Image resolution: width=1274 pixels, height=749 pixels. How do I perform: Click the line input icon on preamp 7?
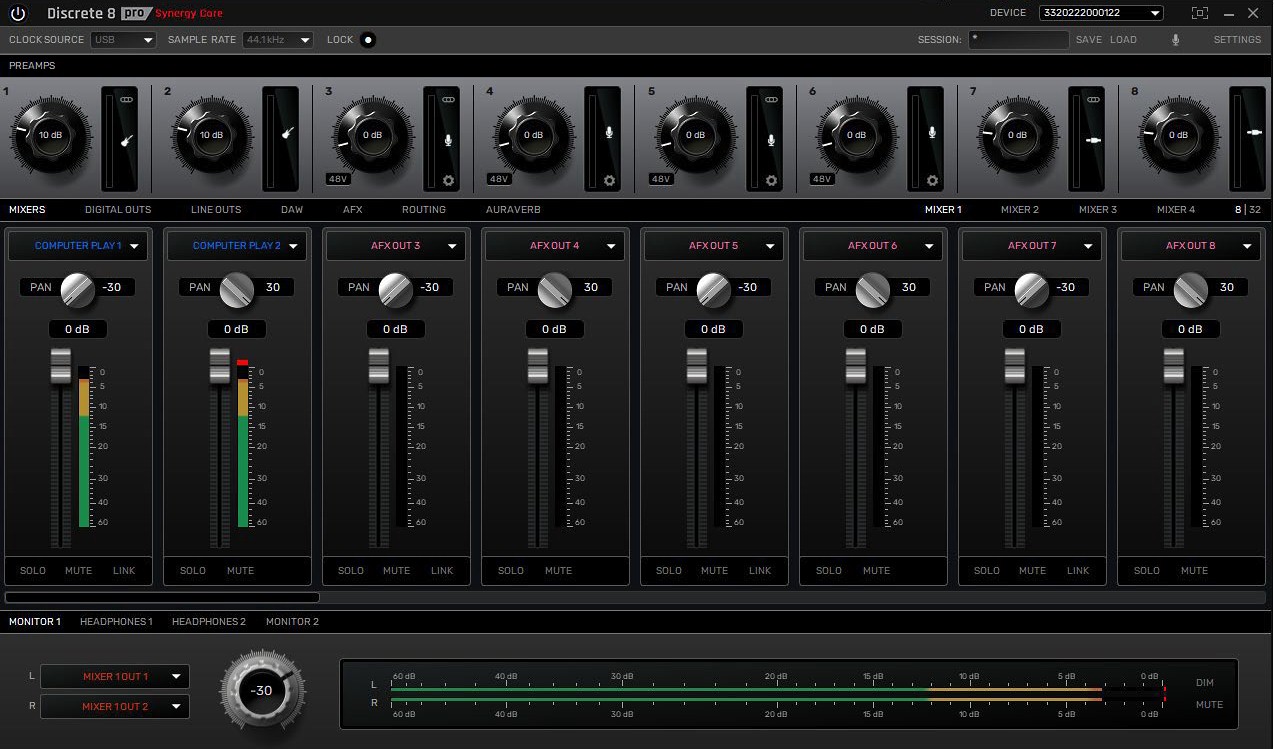[1093, 140]
